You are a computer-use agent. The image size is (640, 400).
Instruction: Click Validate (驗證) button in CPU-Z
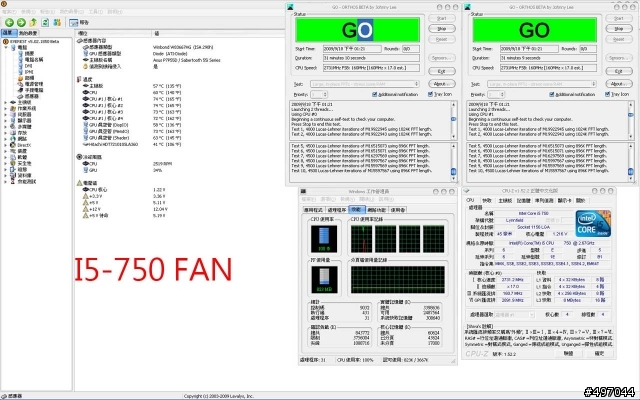pos(569,353)
